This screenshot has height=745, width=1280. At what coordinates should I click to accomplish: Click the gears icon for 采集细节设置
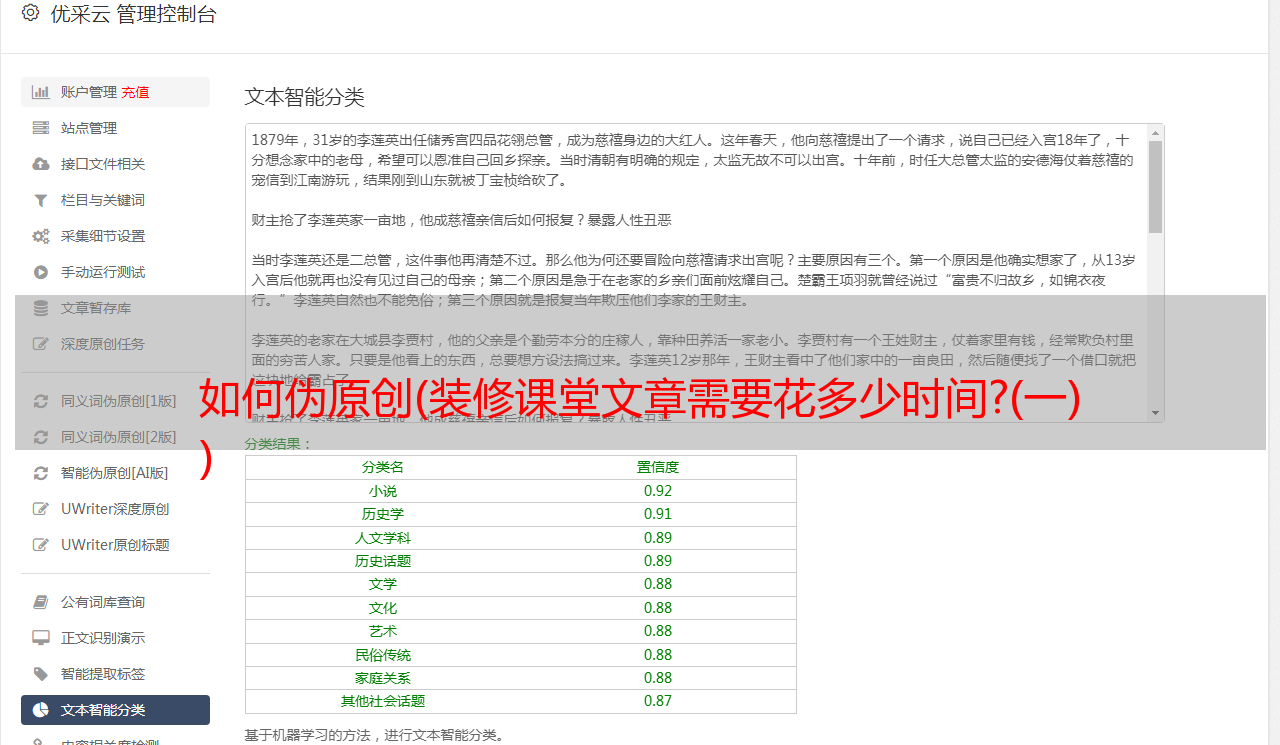click(41, 236)
